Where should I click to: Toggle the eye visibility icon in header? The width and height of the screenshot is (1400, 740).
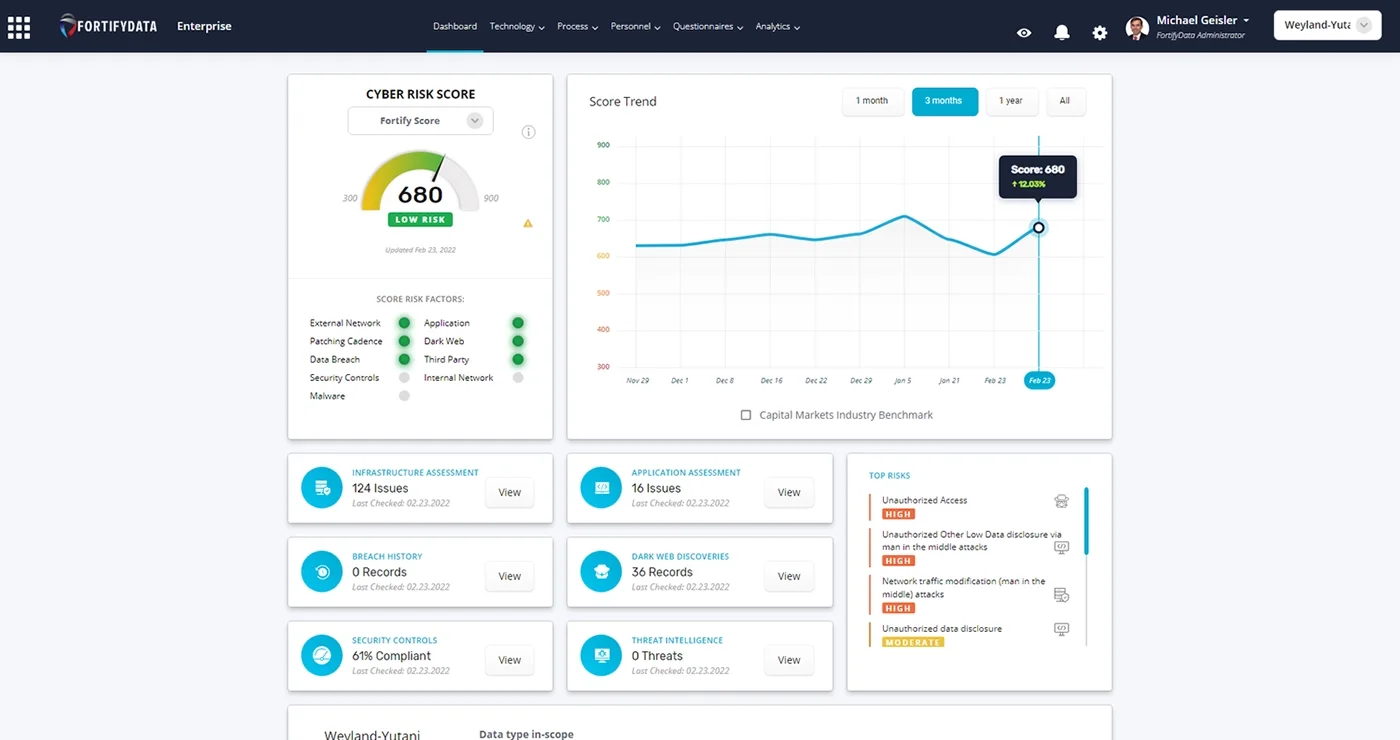[1024, 33]
